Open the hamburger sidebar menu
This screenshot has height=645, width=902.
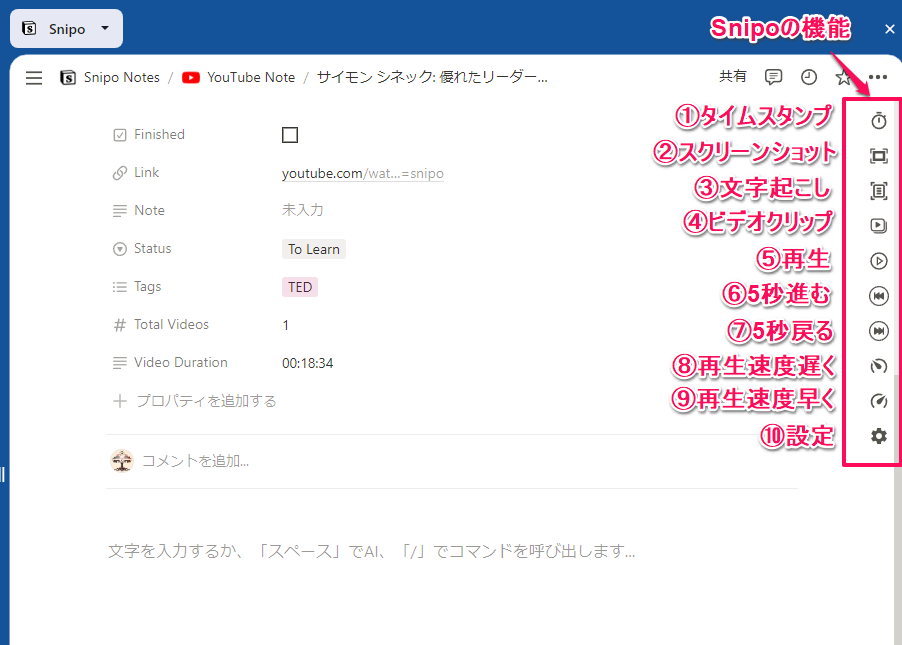click(34, 78)
